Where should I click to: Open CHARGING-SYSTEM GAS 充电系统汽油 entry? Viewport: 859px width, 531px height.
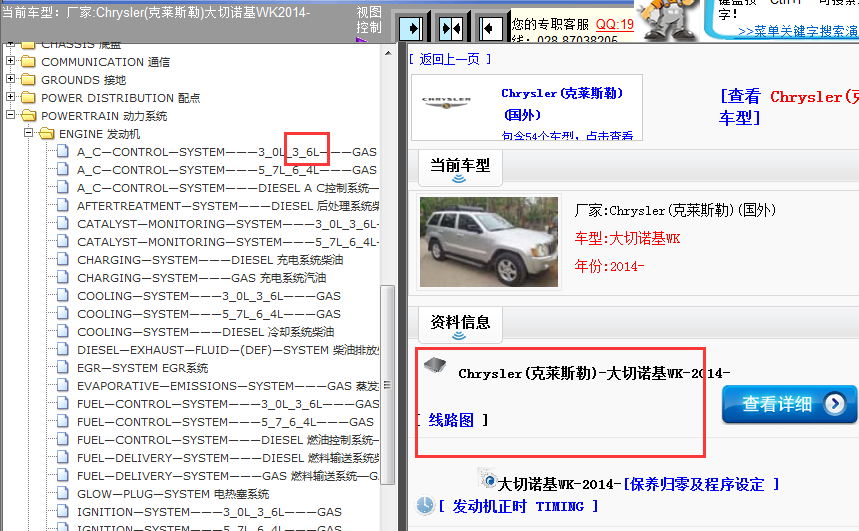click(202, 278)
